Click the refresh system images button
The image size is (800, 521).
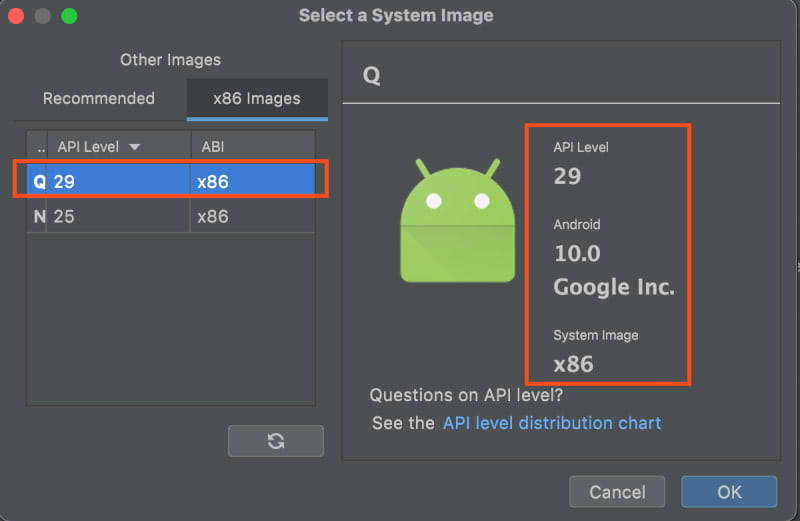[x=276, y=441]
